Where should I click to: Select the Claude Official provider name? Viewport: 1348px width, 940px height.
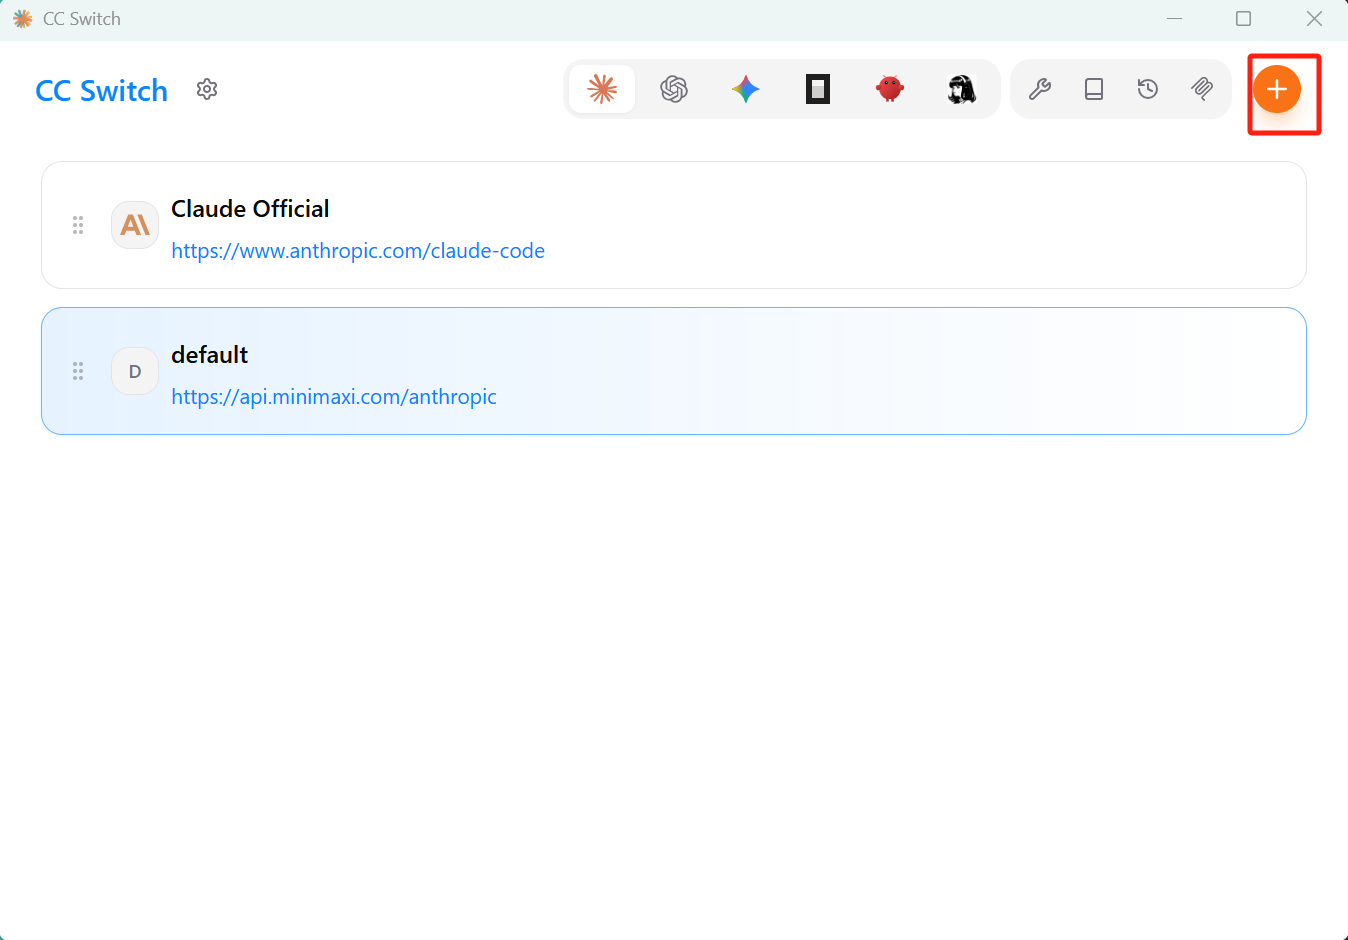[x=250, y=209]
